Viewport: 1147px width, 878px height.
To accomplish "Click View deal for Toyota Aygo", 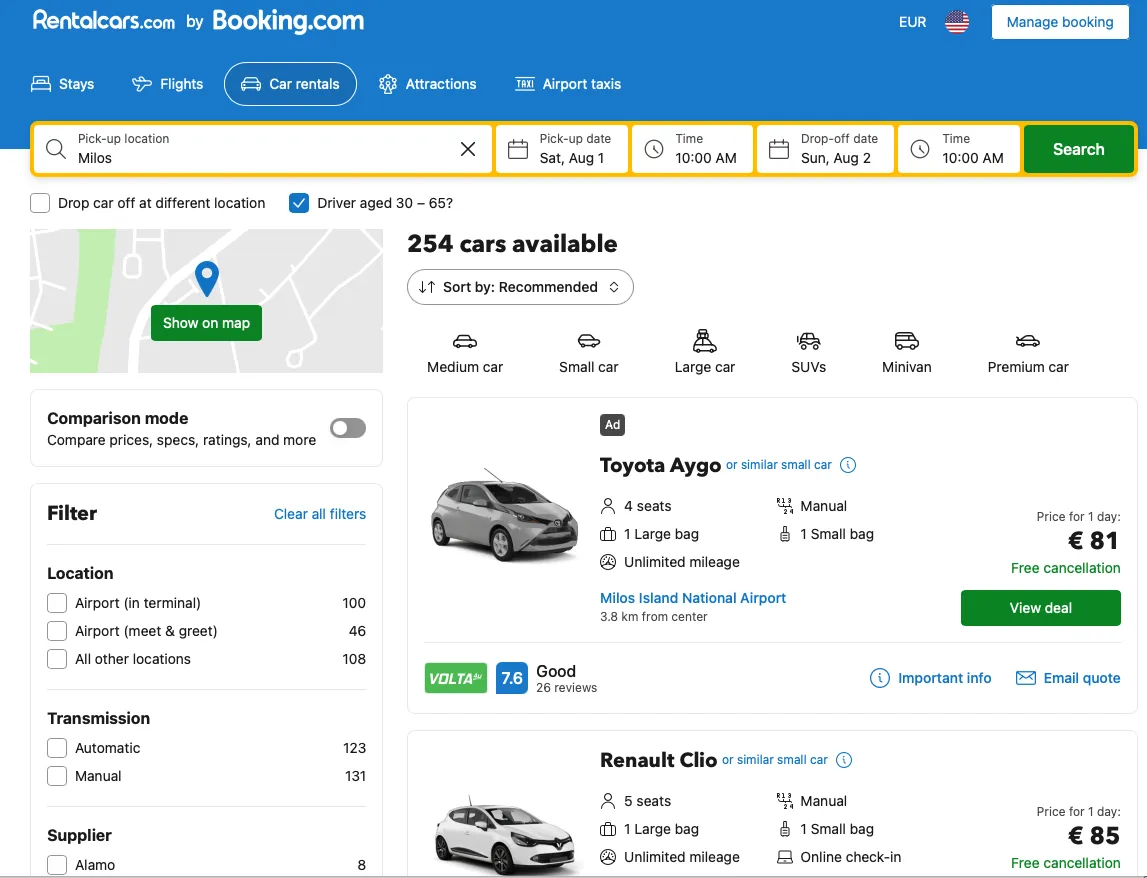I will coord(1040,608).
